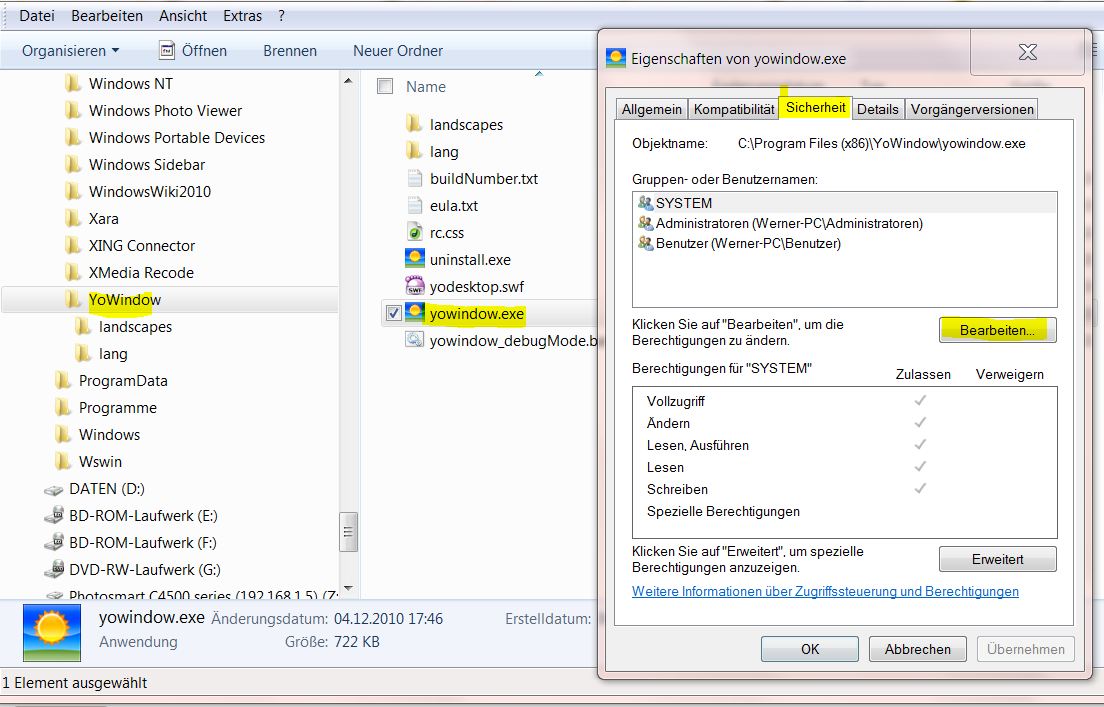This screenshot has height=707, width=1104.
Task: Click the lang folder icon in file list
Action: [x=415, y=151]
